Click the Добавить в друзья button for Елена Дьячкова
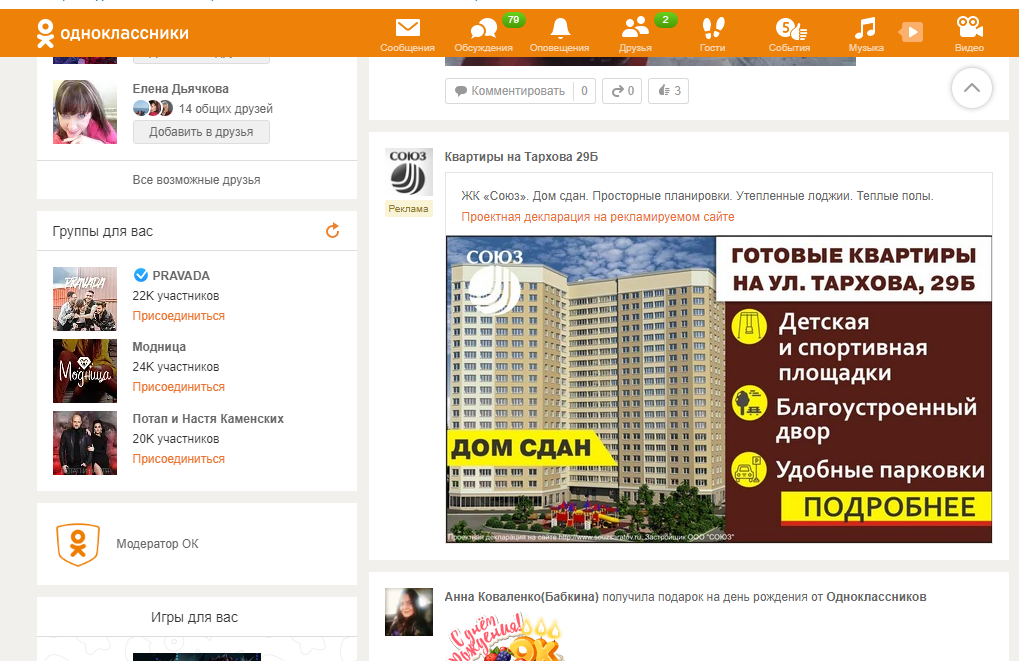The image size is (1019, 661). tap(201, 132)
